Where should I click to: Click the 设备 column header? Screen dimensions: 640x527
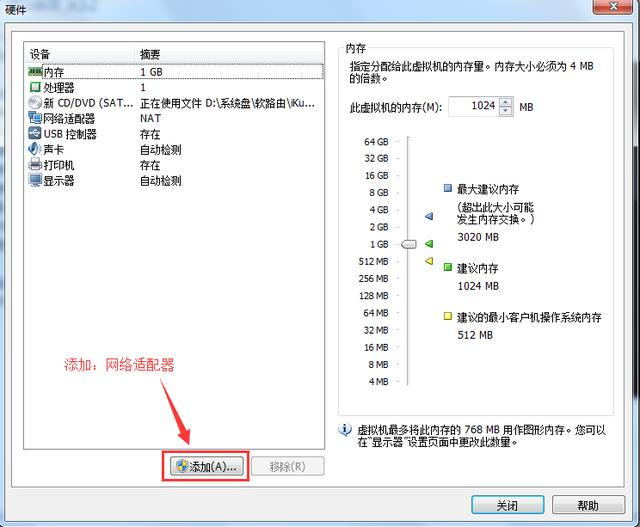pos(80,54)
